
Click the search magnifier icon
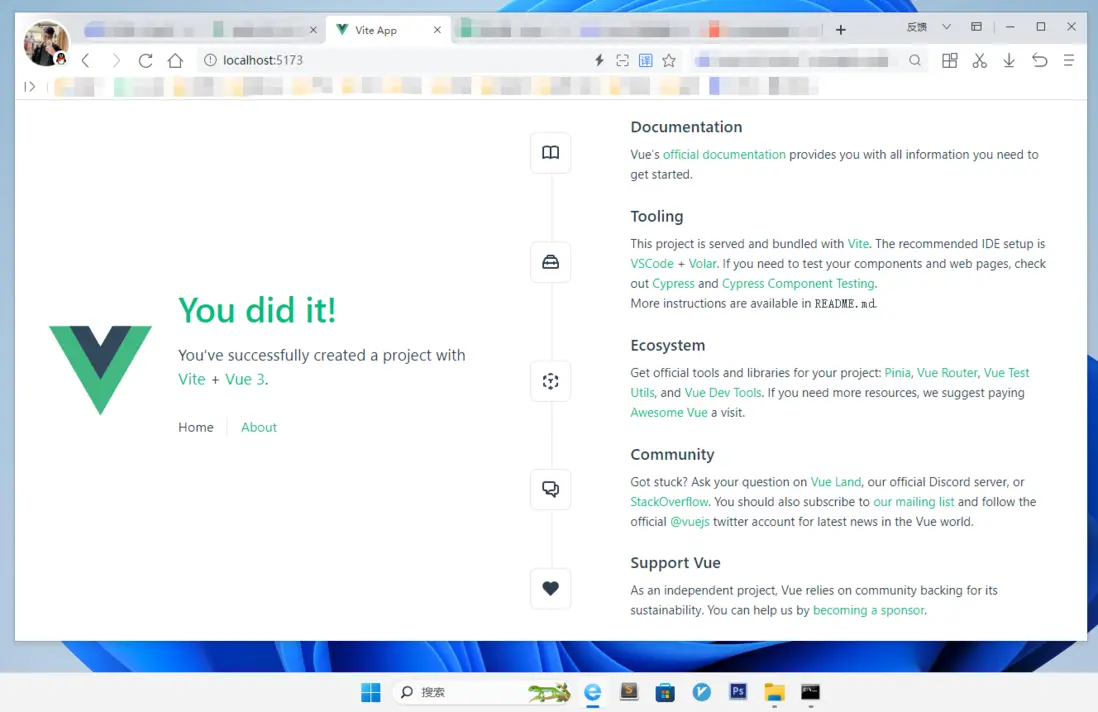915,60
